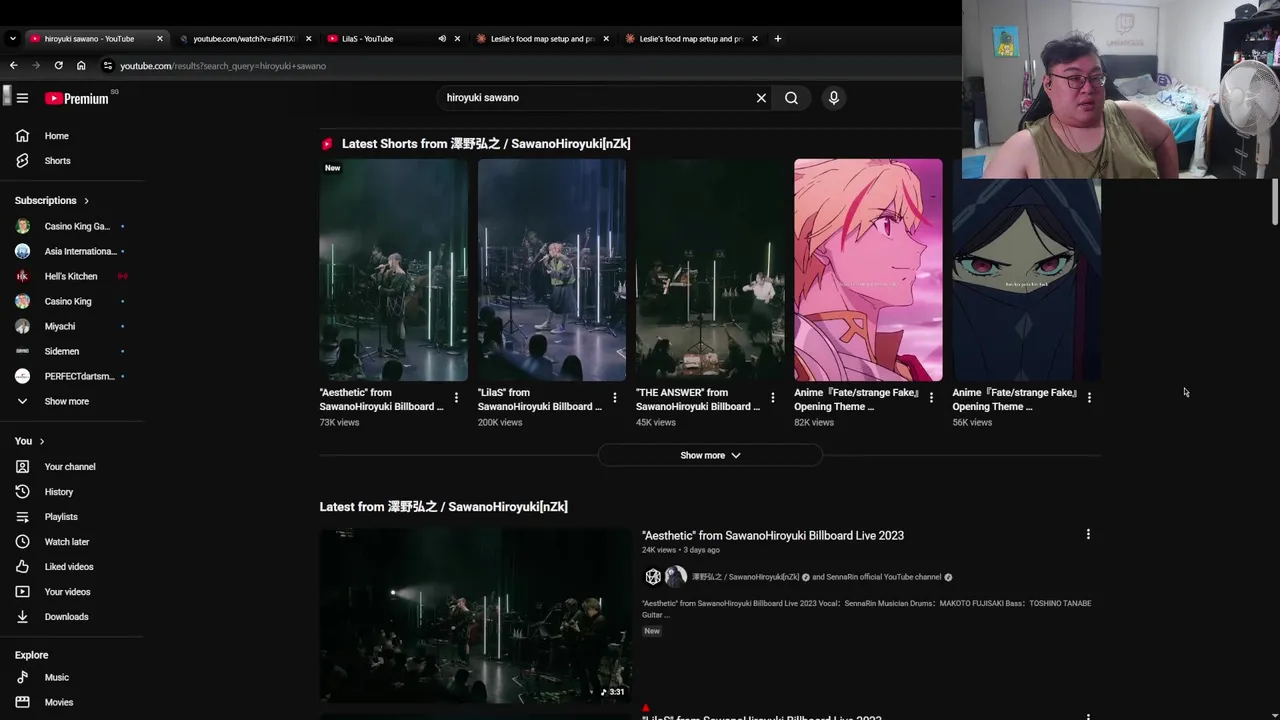The width and height of the screenshot is (1280, 720).
Task: Switch to first Leslie's food map tab
Action: (x=542, y=39)
